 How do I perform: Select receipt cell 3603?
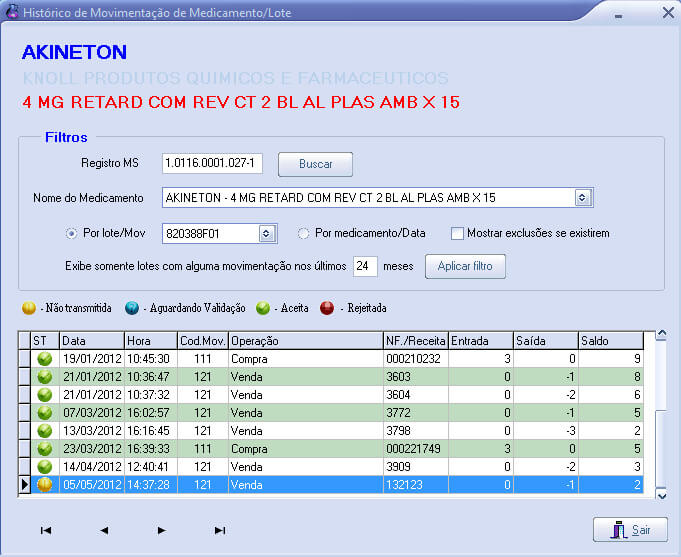click(x=416, y=377)
